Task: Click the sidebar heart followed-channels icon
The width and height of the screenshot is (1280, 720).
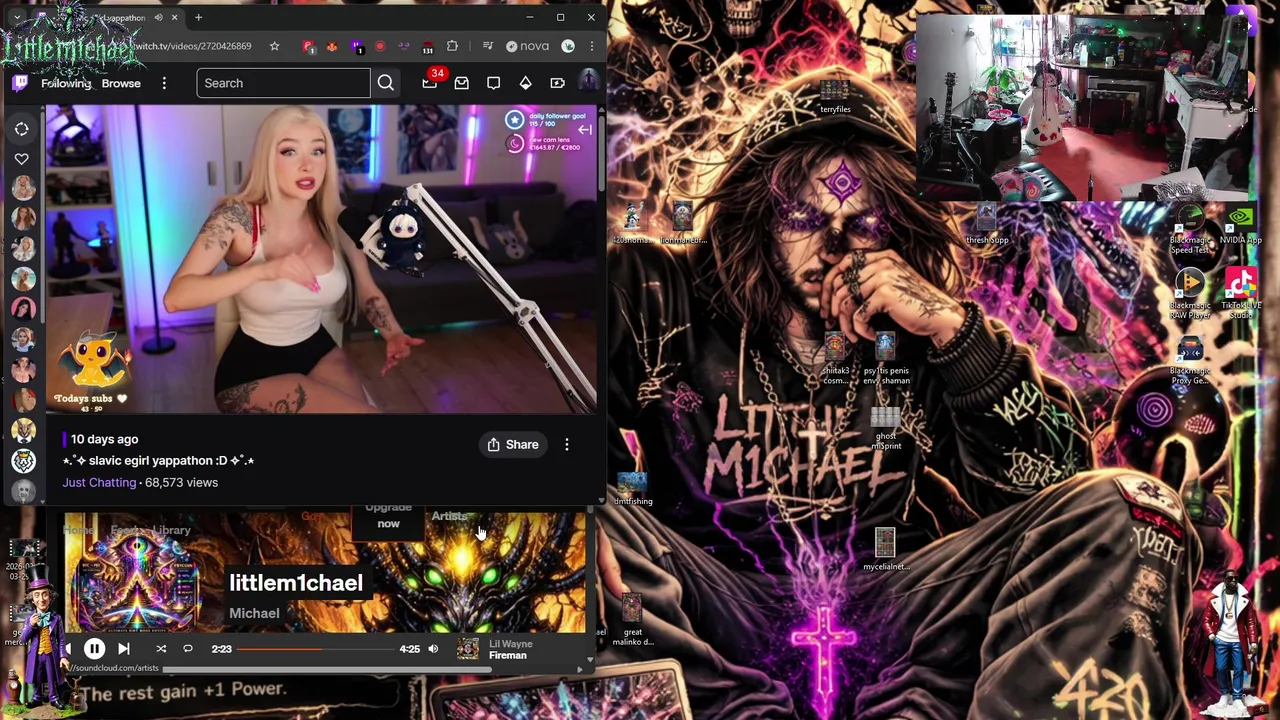Action: tap(22, 159)
